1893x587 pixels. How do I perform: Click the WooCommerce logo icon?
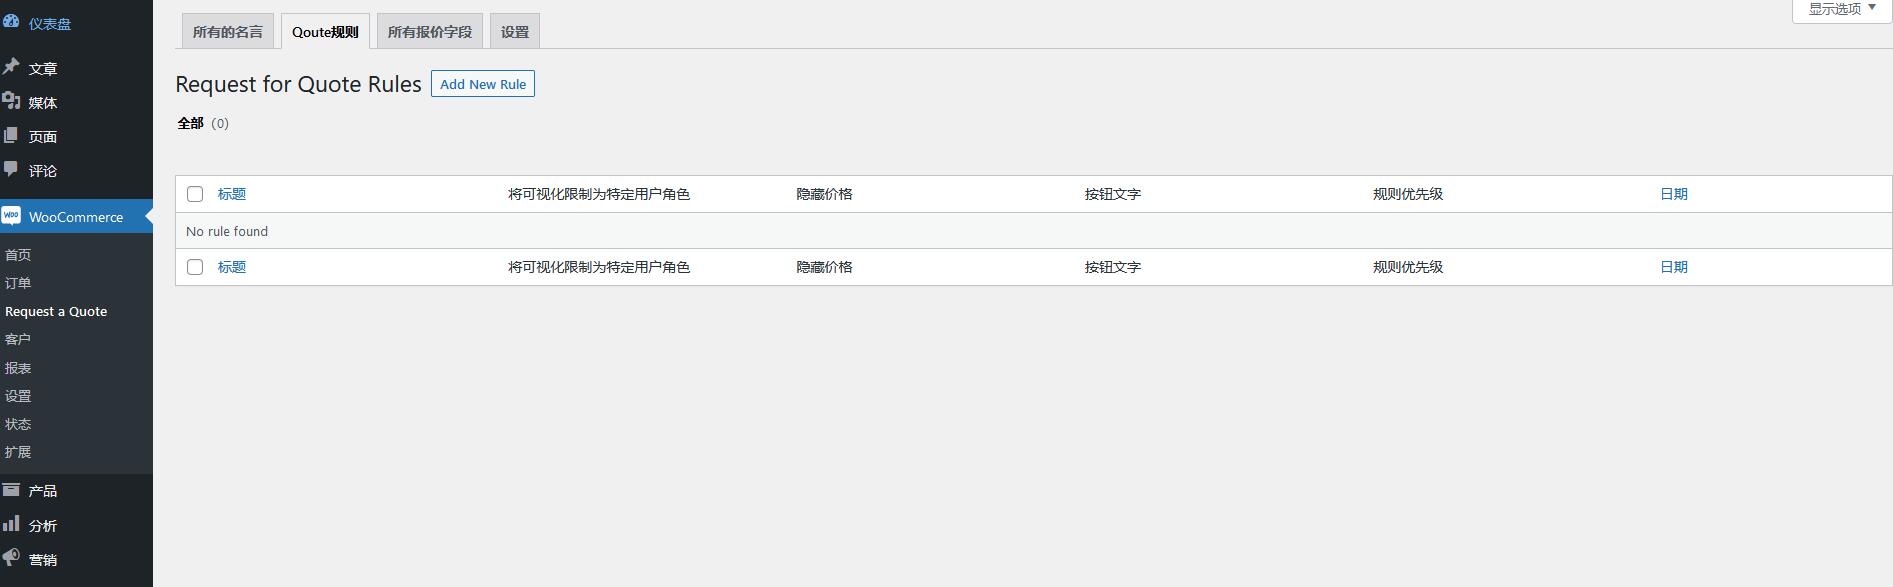11,216
